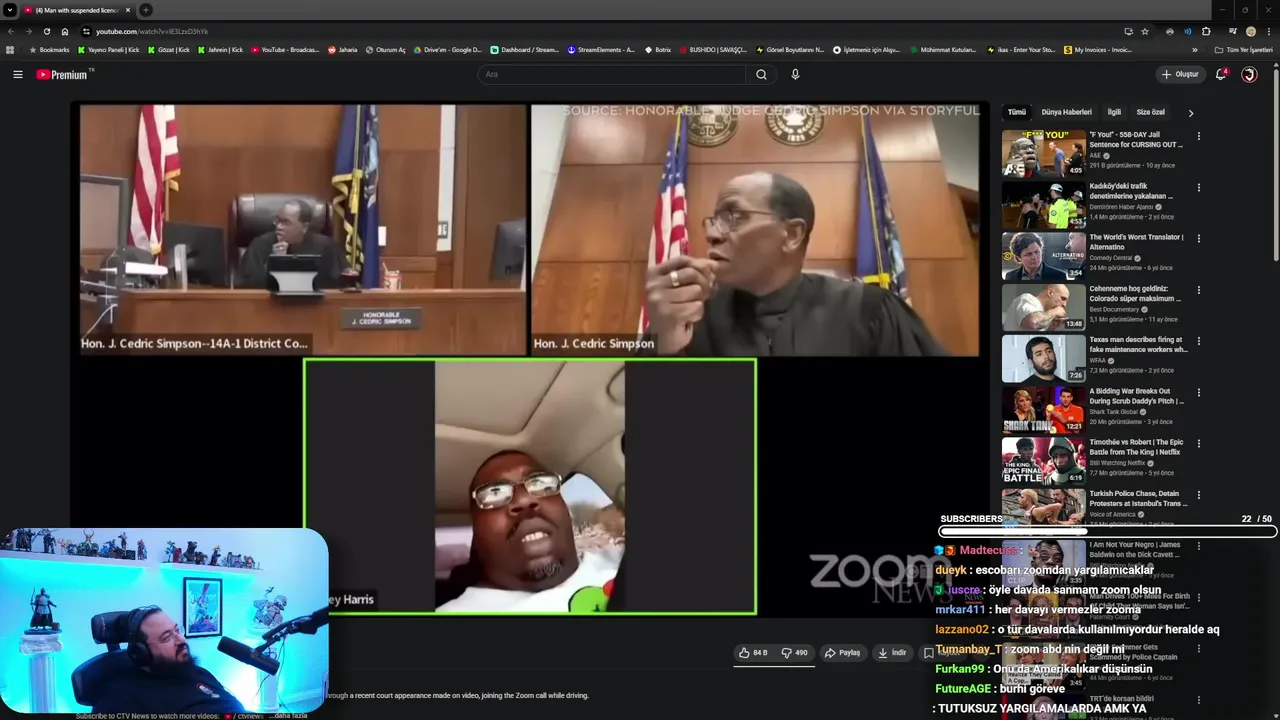The height and width of the screenshot is (720, 1280).
Task: Open options for Bidding War Breaks Out video
Action: 1198,393
